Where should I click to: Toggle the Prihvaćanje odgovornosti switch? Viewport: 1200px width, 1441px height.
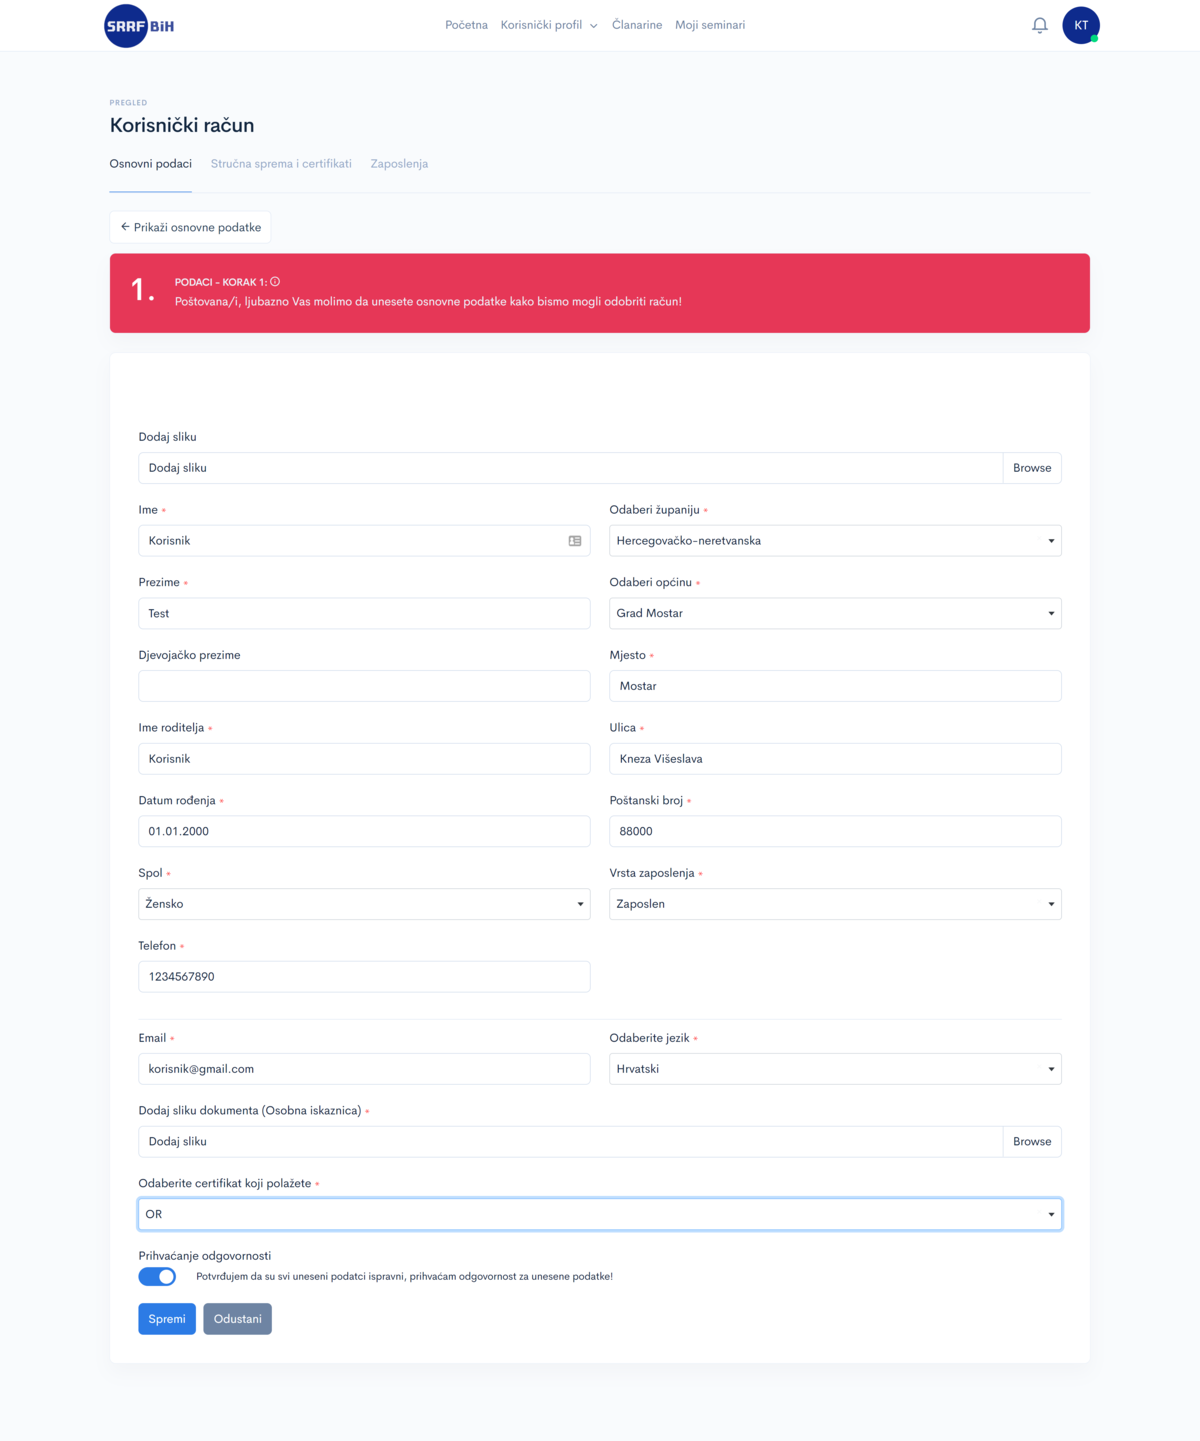(157, 1277)
